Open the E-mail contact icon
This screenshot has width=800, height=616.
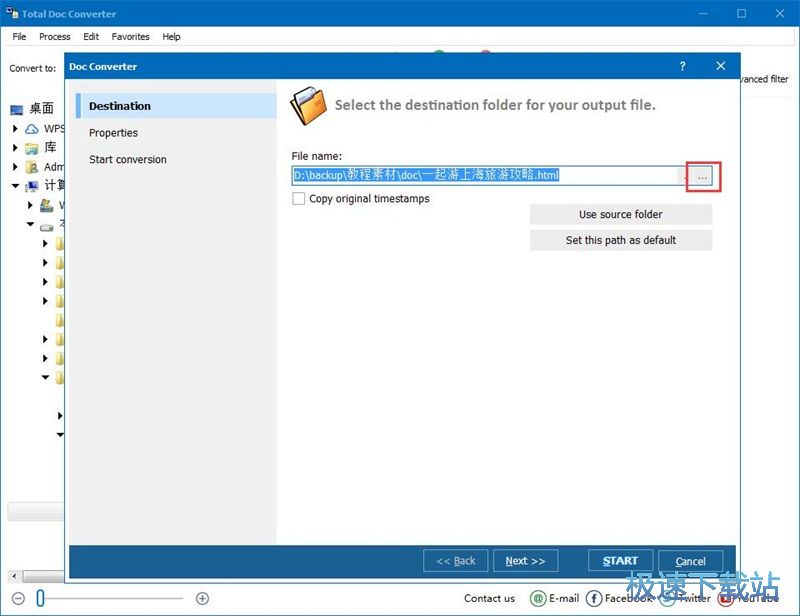pos(538,598)
